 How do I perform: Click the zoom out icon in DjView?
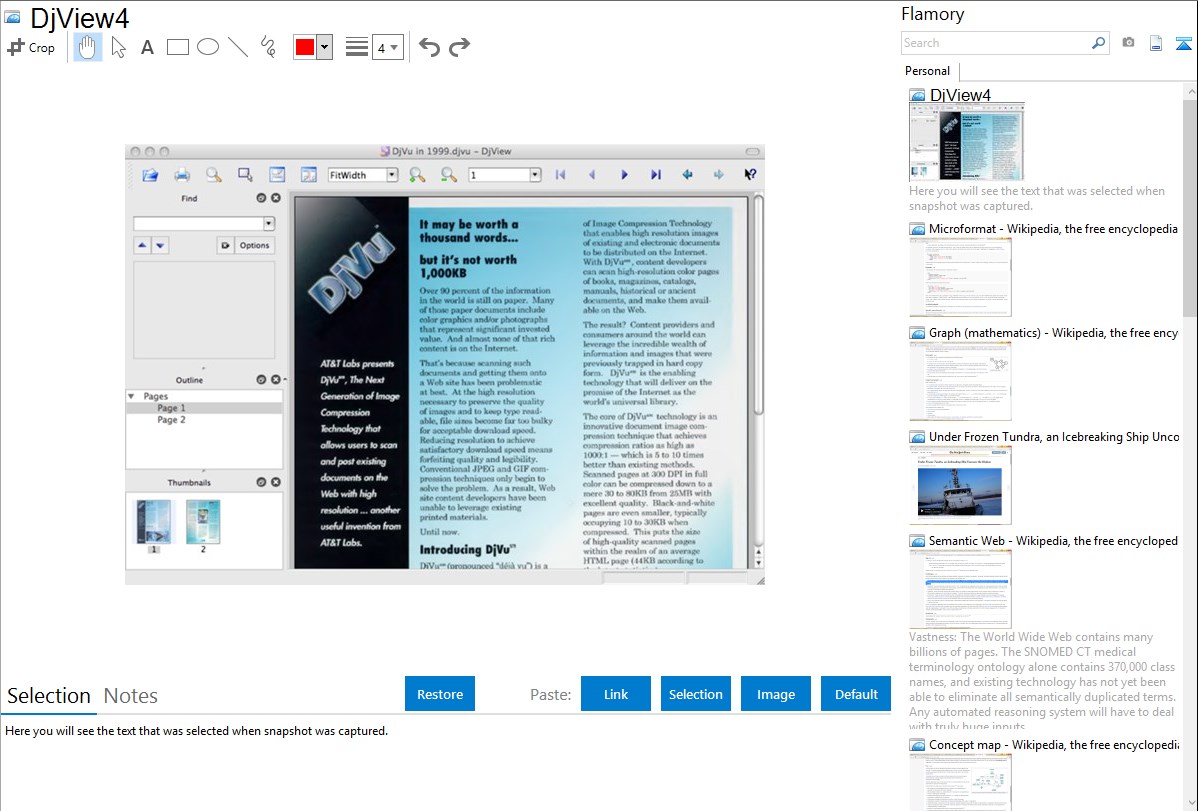pyautogui.click(x=448, y=175)
